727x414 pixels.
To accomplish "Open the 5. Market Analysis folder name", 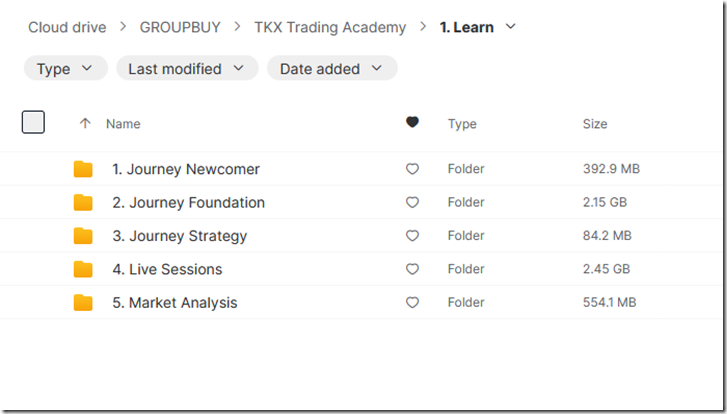I will click(x=174, y=303).
